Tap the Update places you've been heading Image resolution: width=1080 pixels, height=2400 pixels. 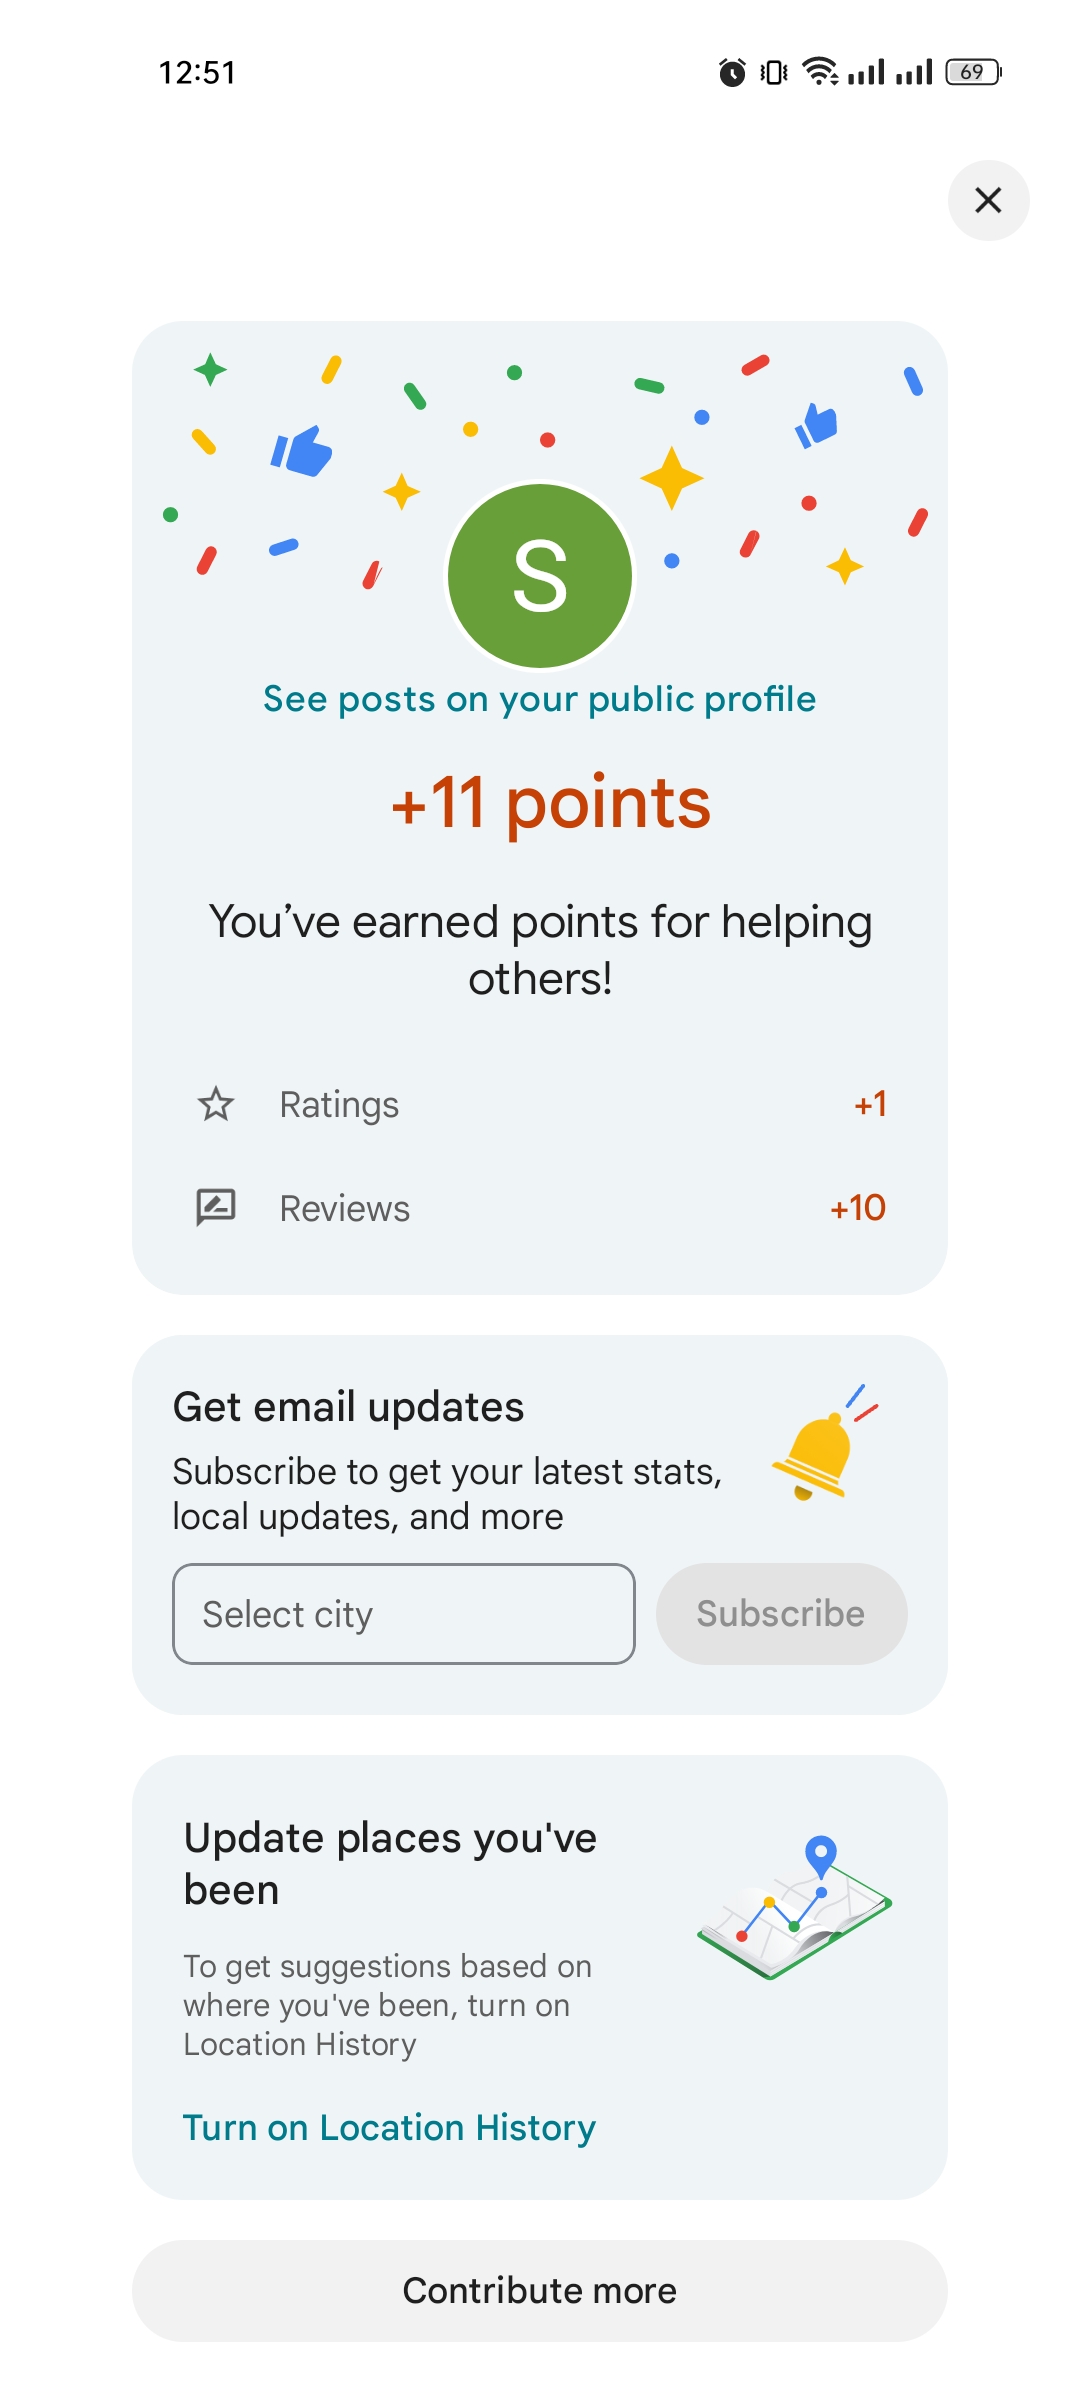(390, 1864)
